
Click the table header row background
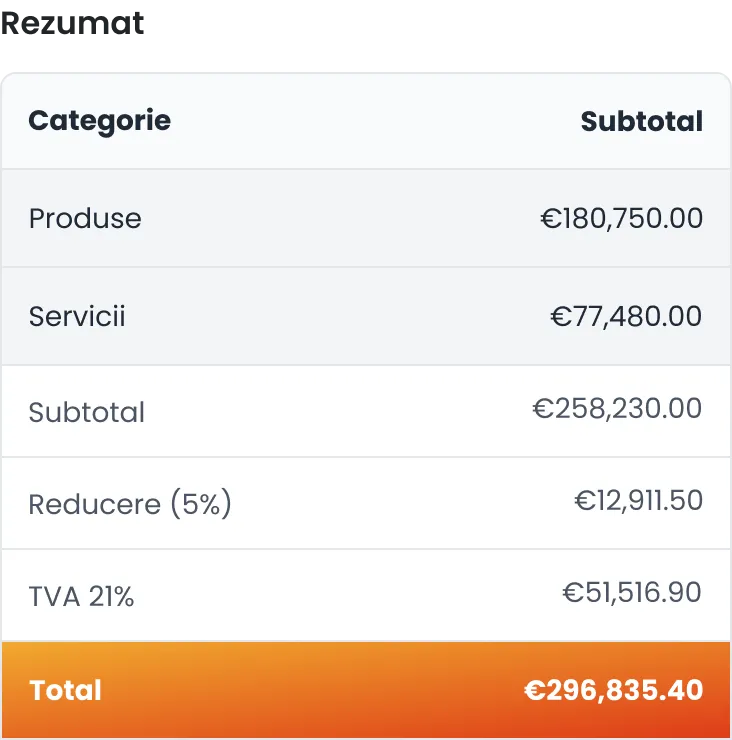coord(366,121)
